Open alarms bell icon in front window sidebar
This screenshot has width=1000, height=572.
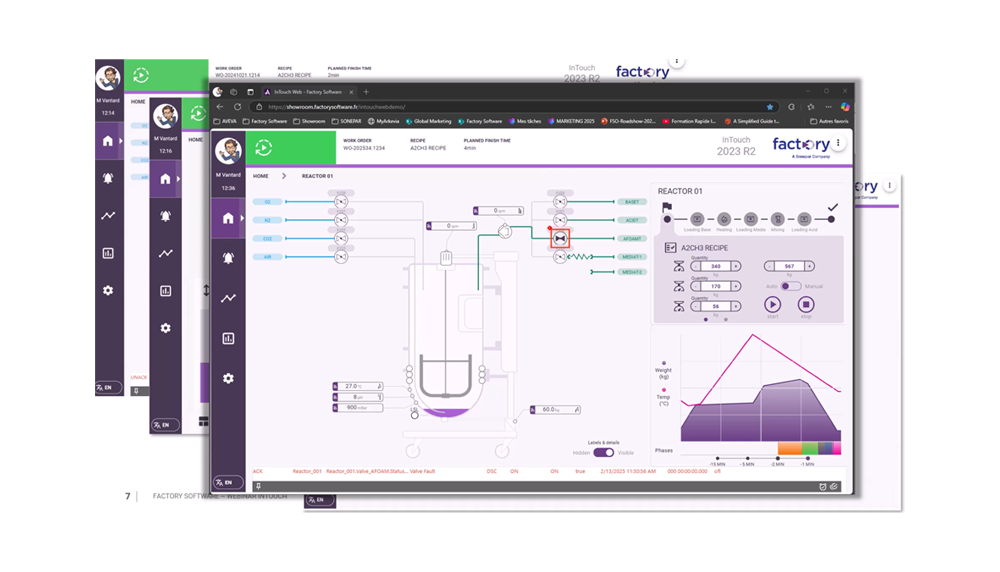click(x=228, y=258)
